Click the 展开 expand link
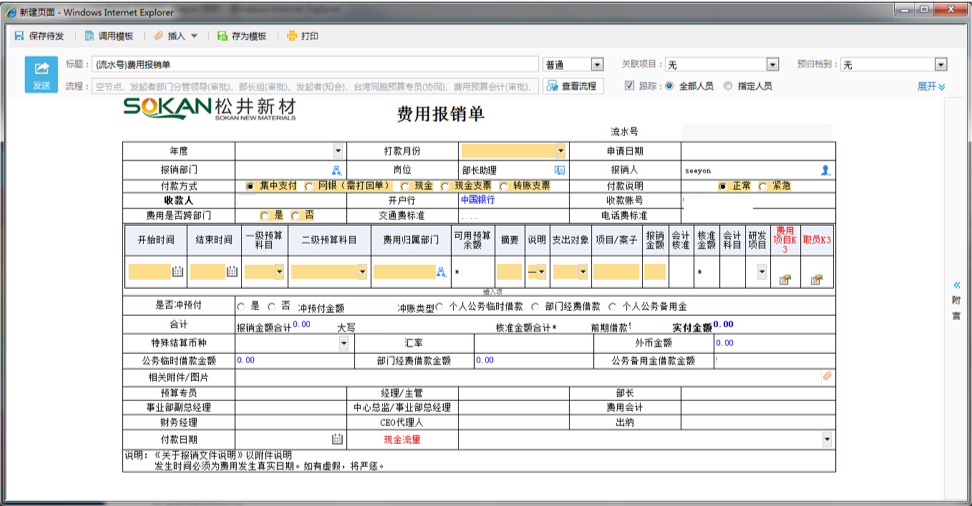 pos(931,86)
